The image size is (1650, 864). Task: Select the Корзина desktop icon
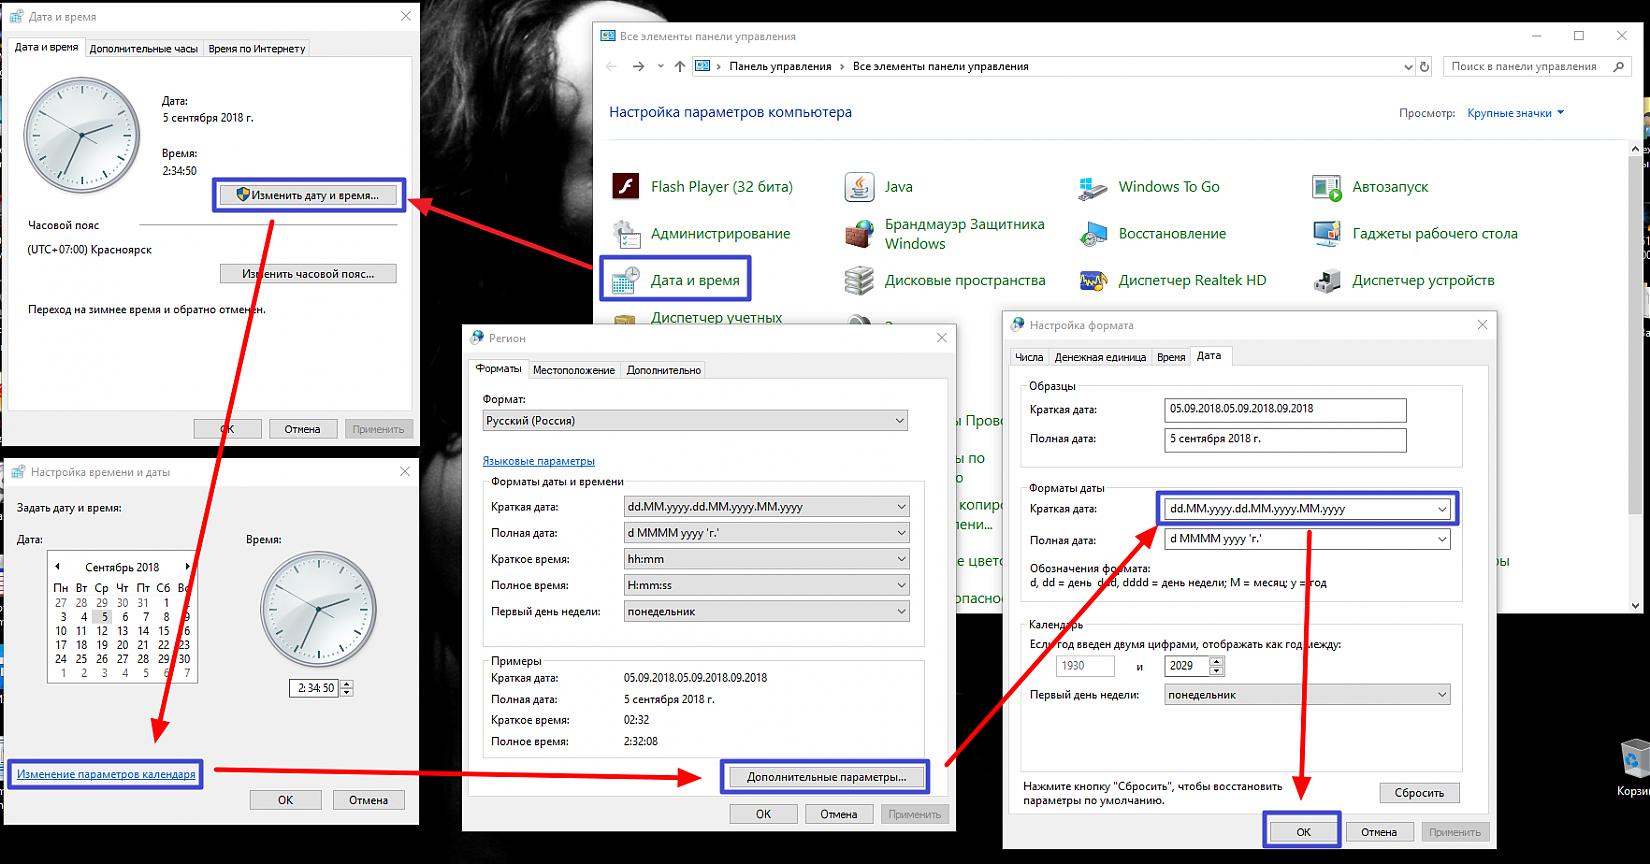coord(1633,768)
